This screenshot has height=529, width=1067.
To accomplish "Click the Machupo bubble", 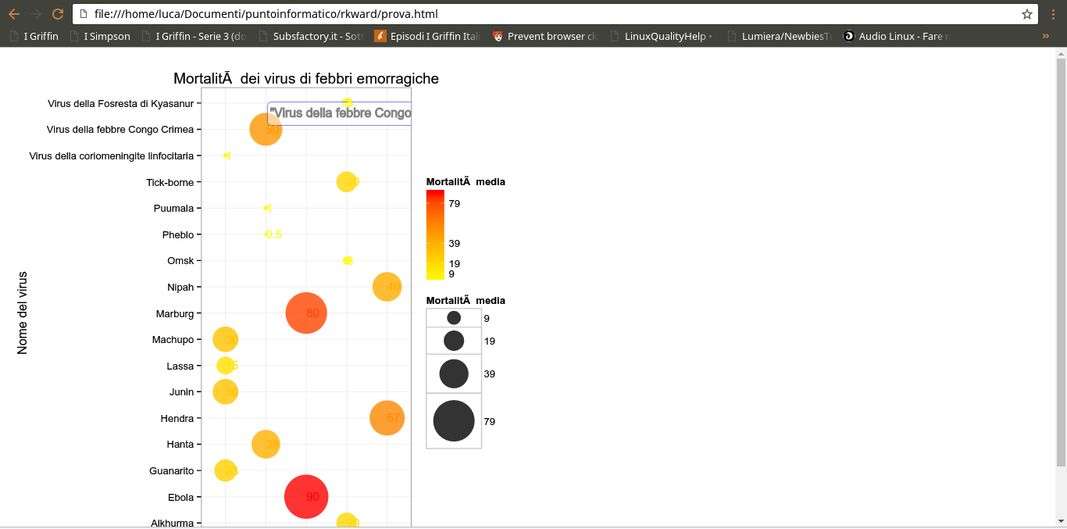I will [x=225, y=339].
